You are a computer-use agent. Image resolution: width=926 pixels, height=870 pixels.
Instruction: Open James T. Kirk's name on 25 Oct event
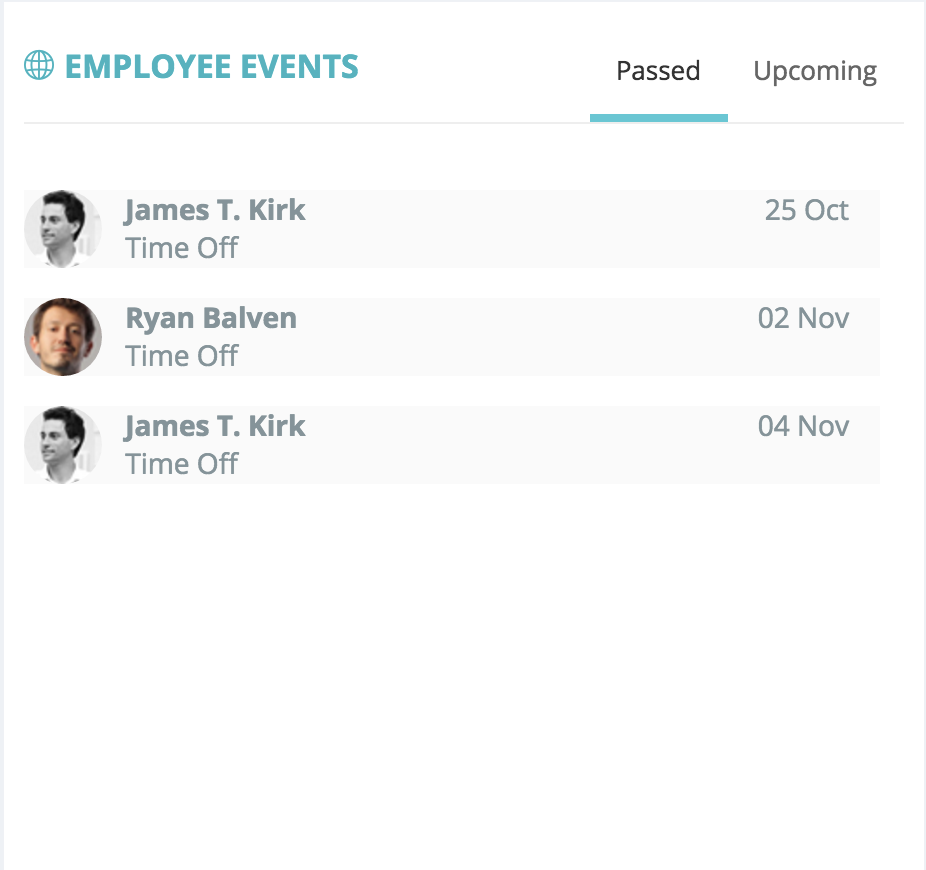tap(215, 210)
